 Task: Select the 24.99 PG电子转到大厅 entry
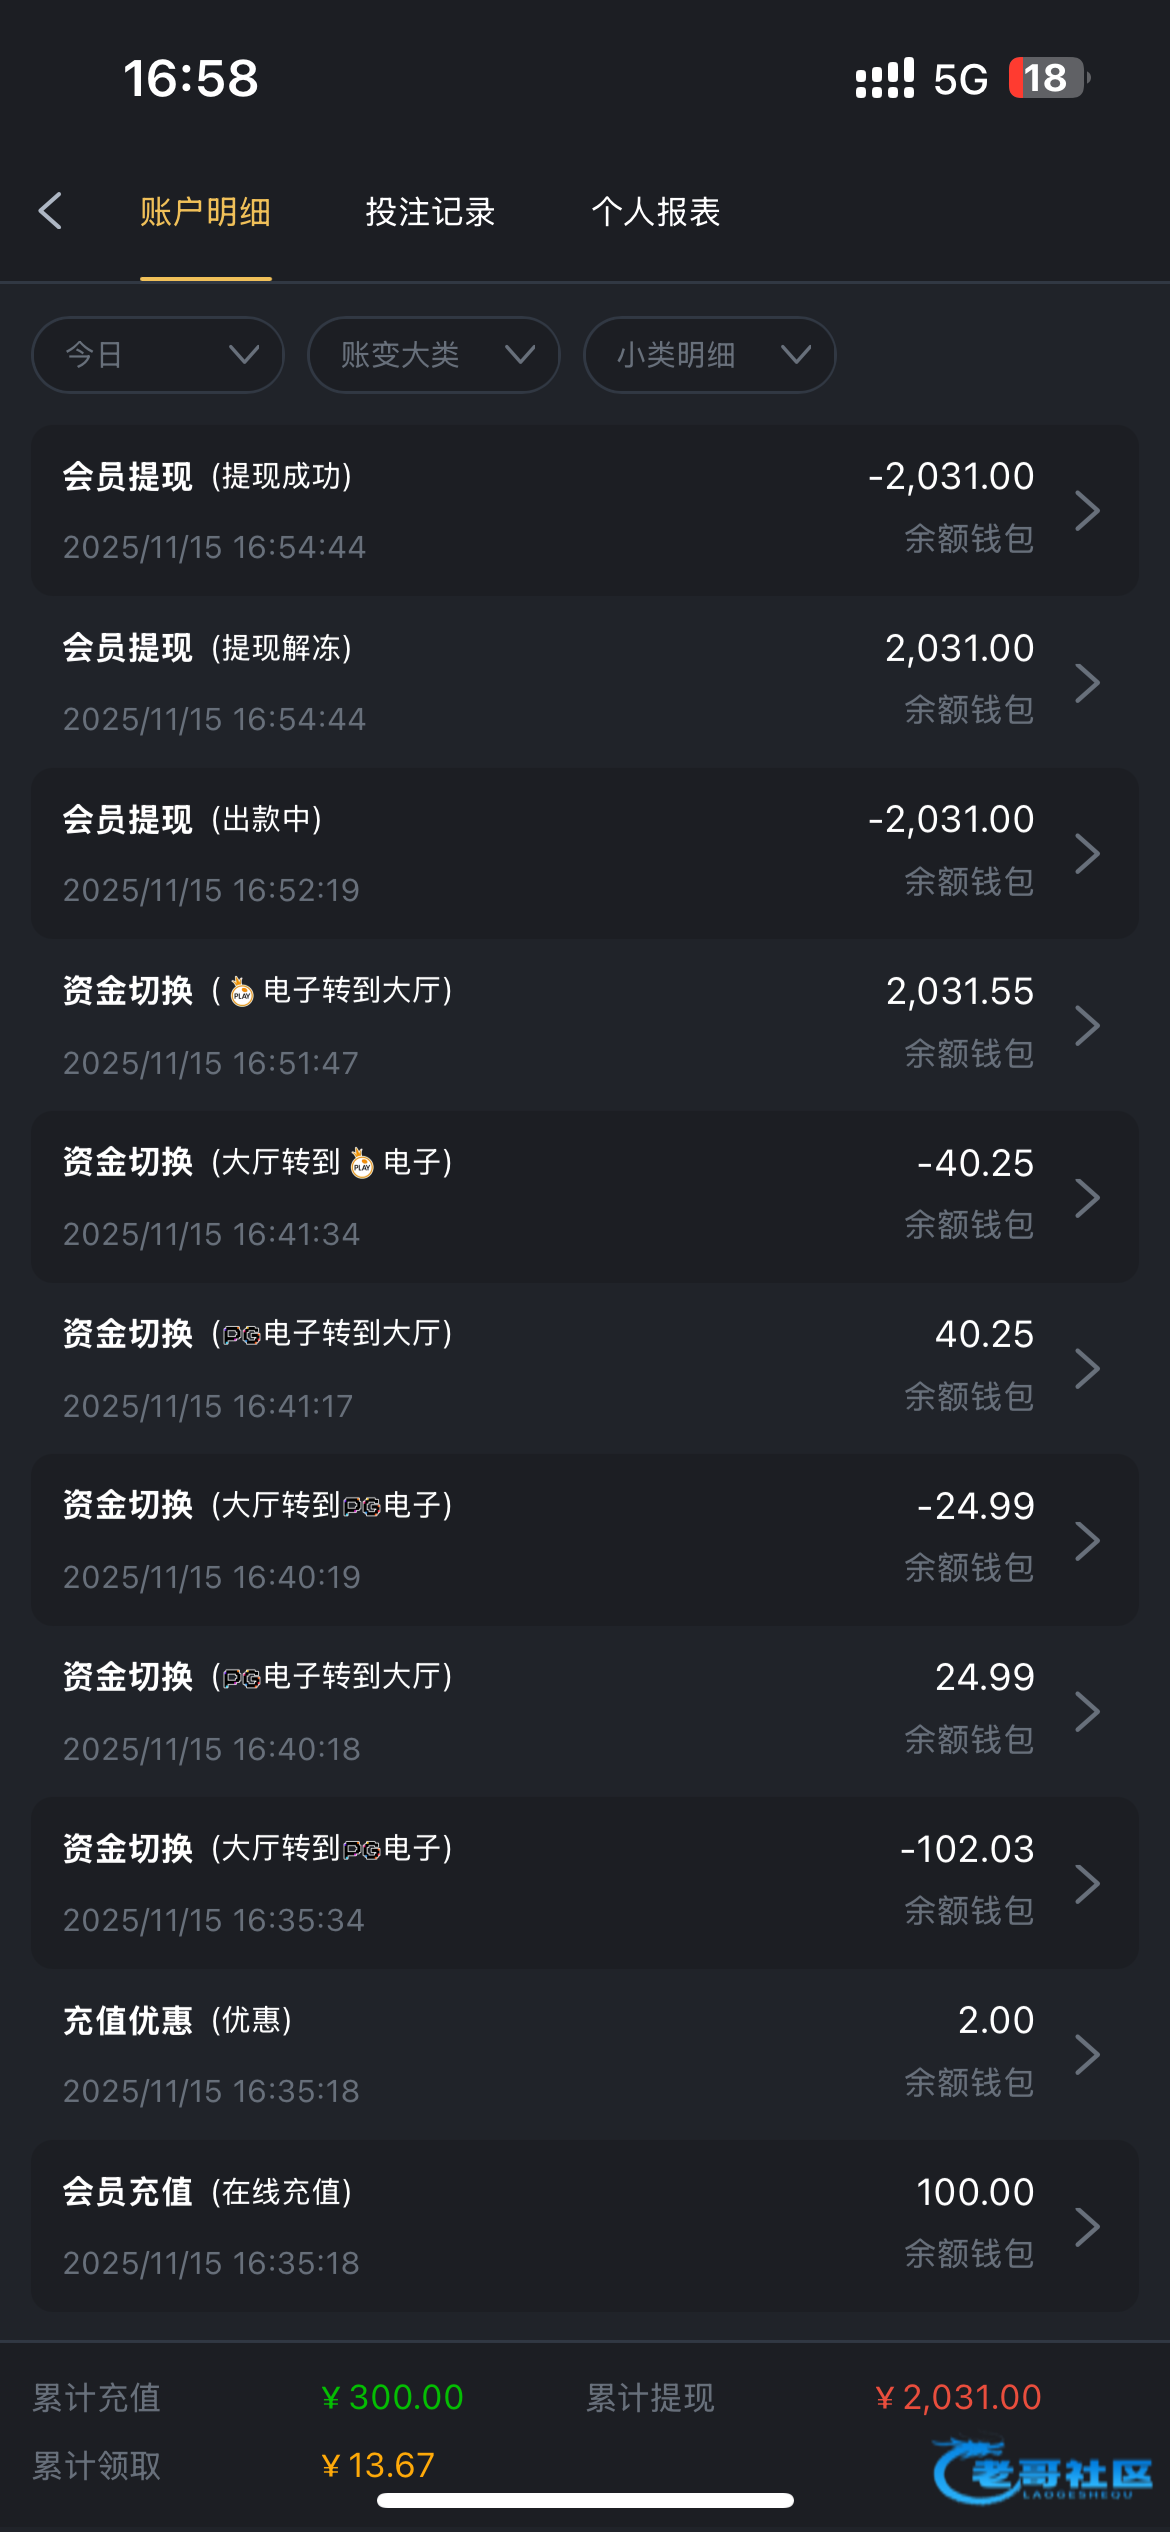[x=584, y=1712]
